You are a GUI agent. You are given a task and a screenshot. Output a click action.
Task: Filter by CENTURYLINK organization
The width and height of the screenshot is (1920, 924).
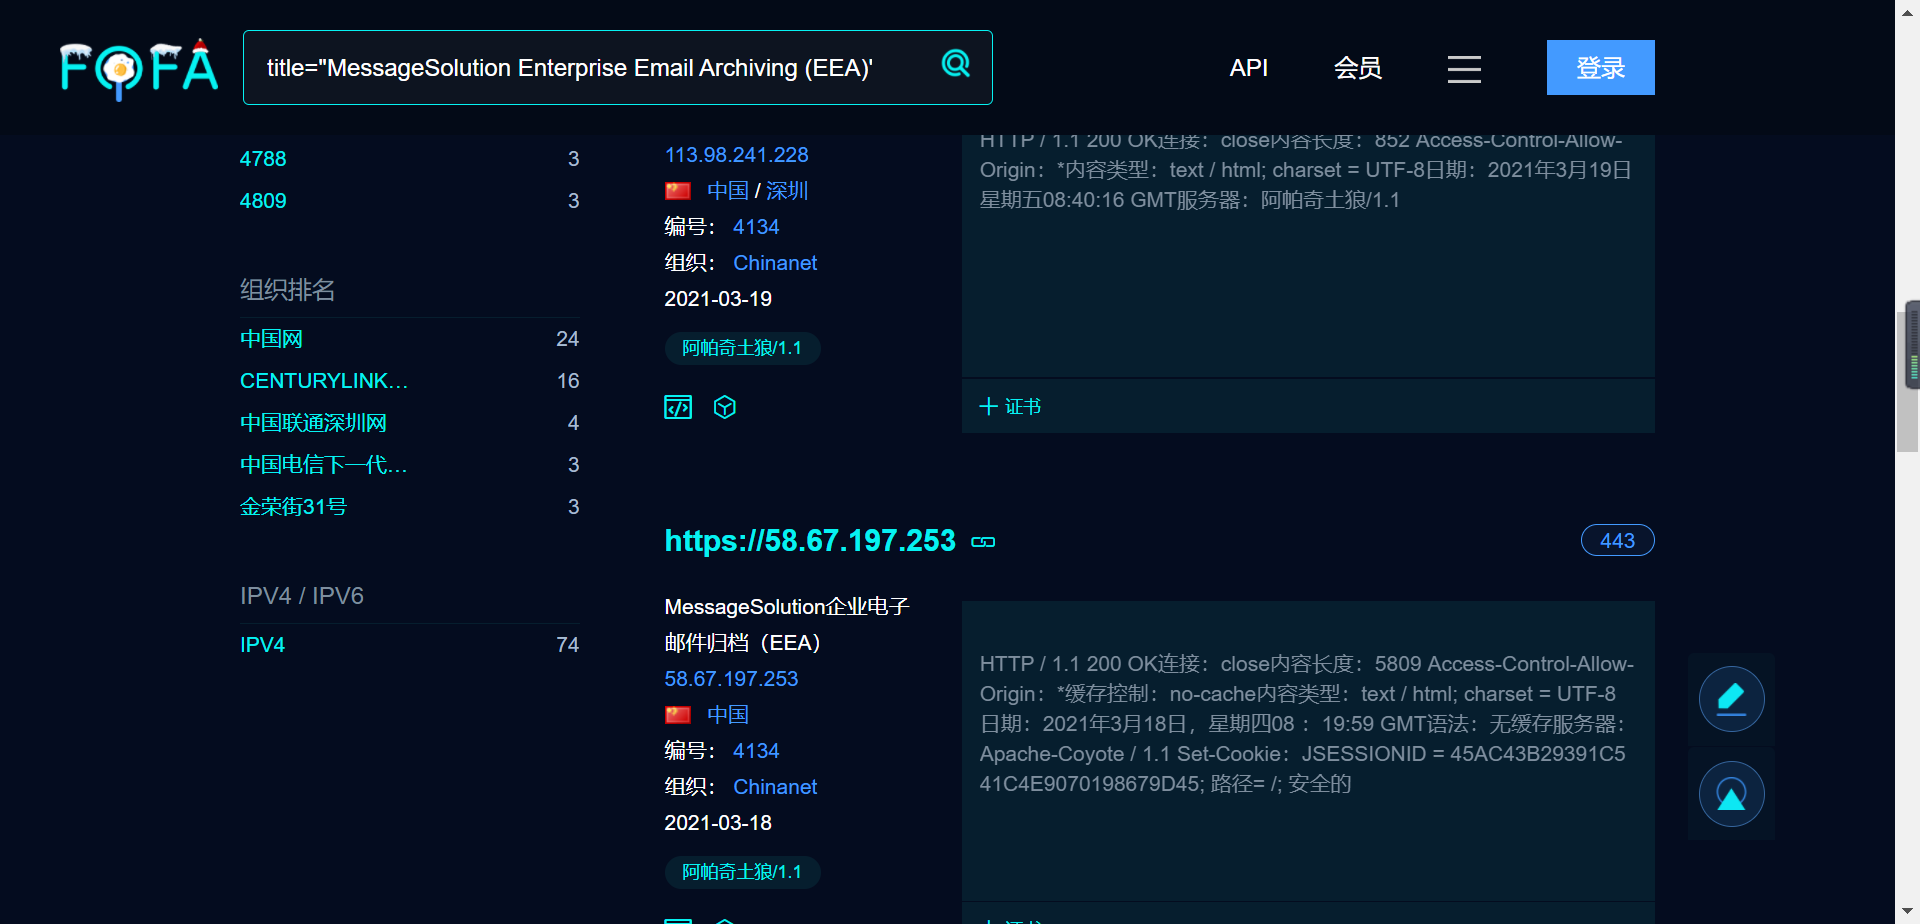(x=324, y=381)
